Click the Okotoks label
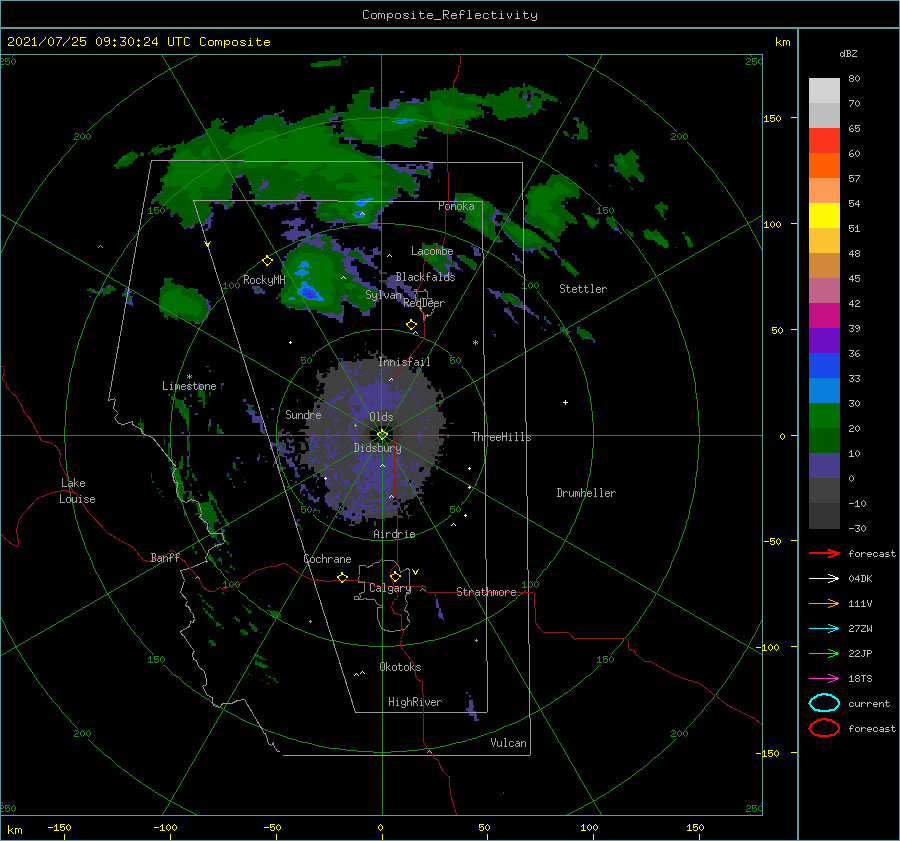The image size is (900, 841). (400, 667)
